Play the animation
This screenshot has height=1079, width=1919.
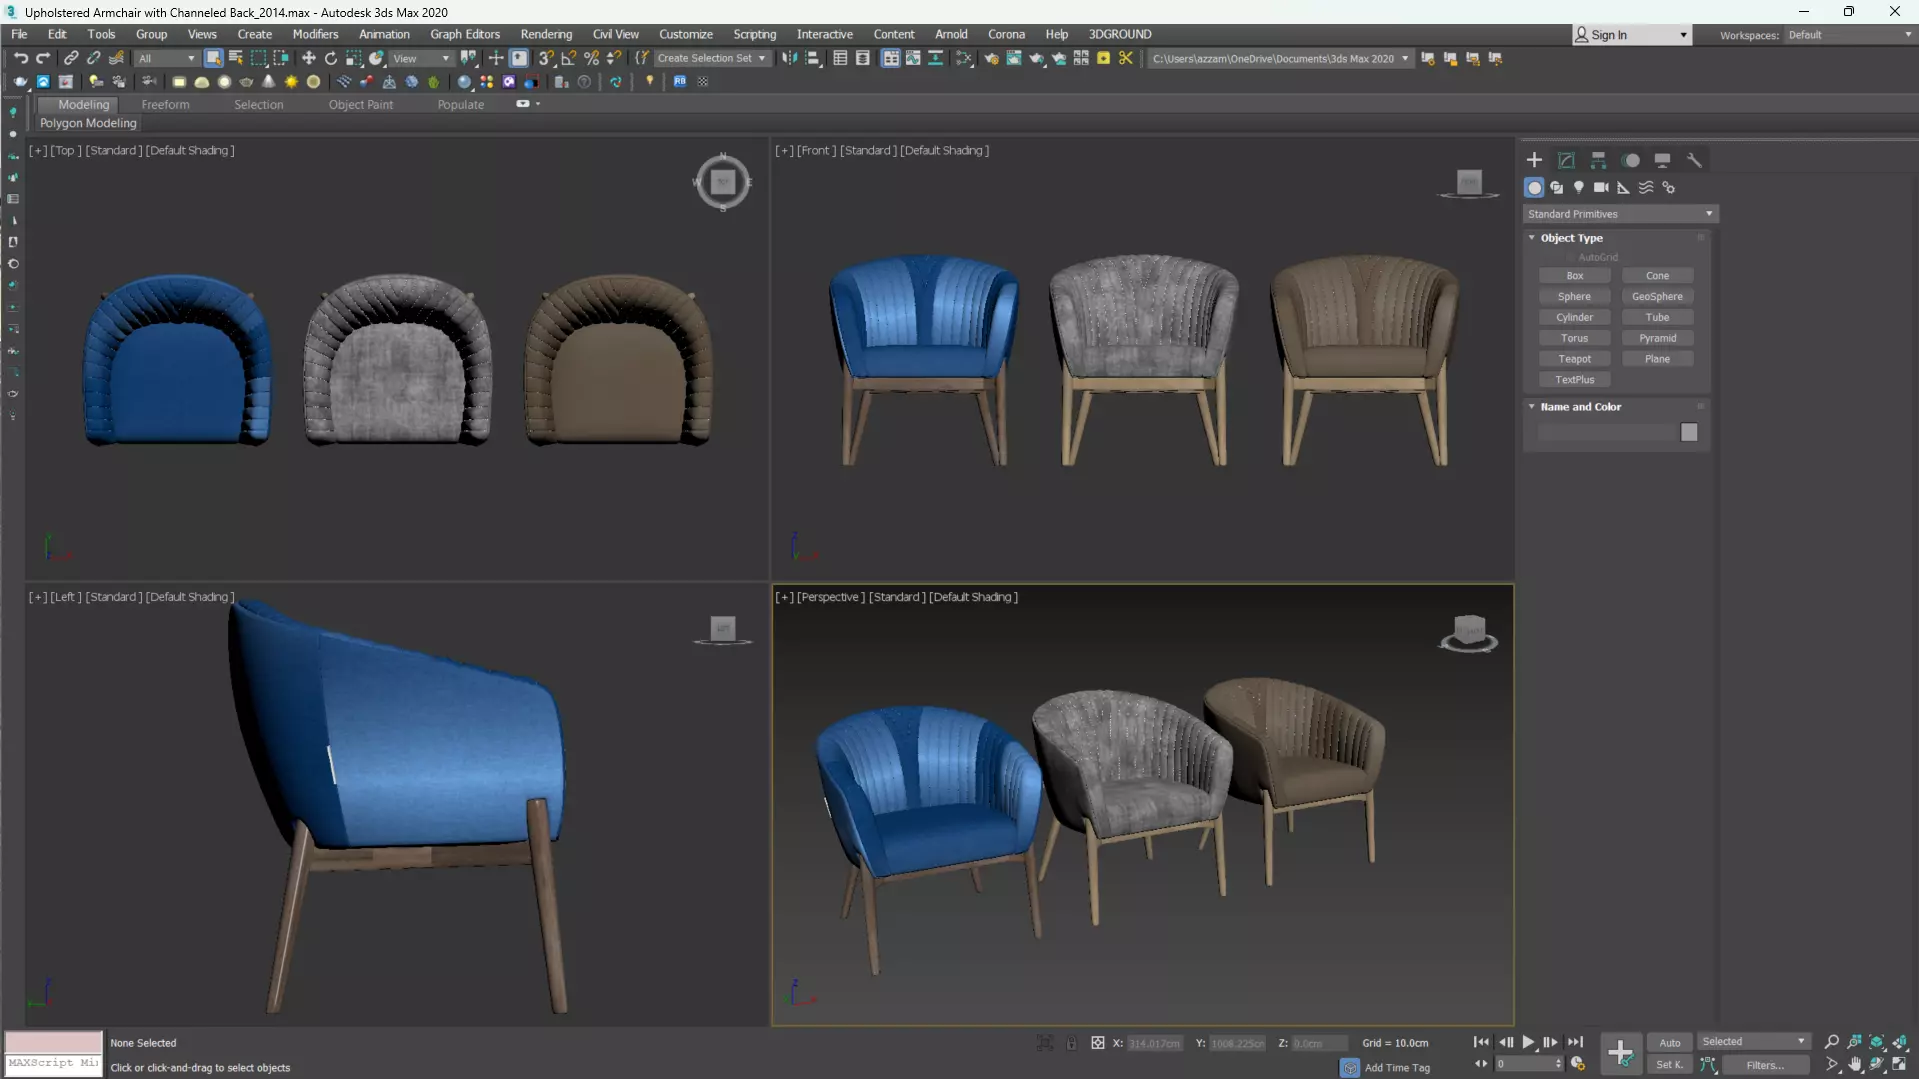pos(1528,1042)
